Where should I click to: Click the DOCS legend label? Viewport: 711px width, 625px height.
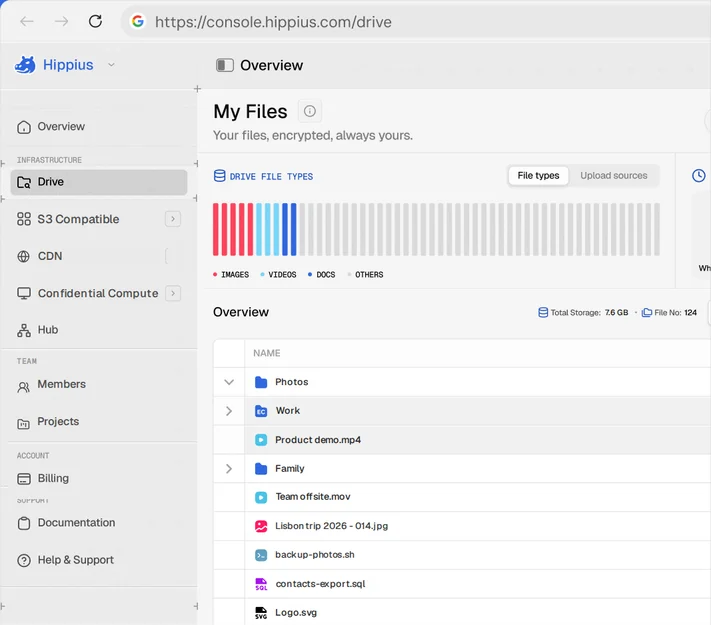tap(326, 275)
